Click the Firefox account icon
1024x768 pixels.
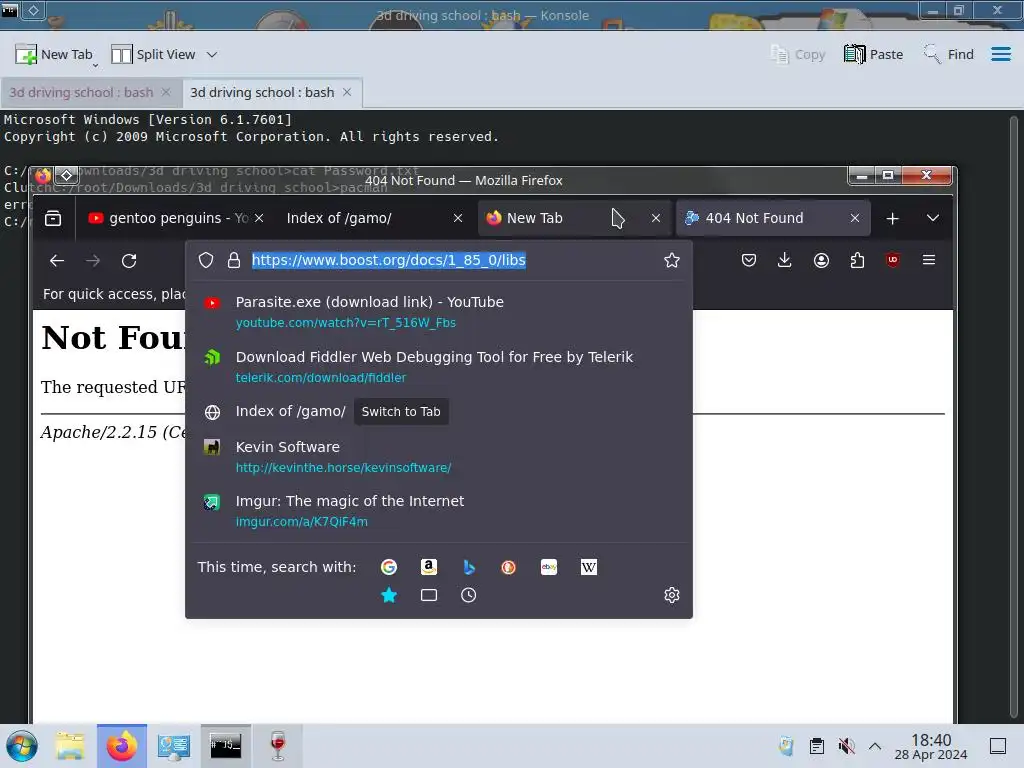[x=822, y=261]
